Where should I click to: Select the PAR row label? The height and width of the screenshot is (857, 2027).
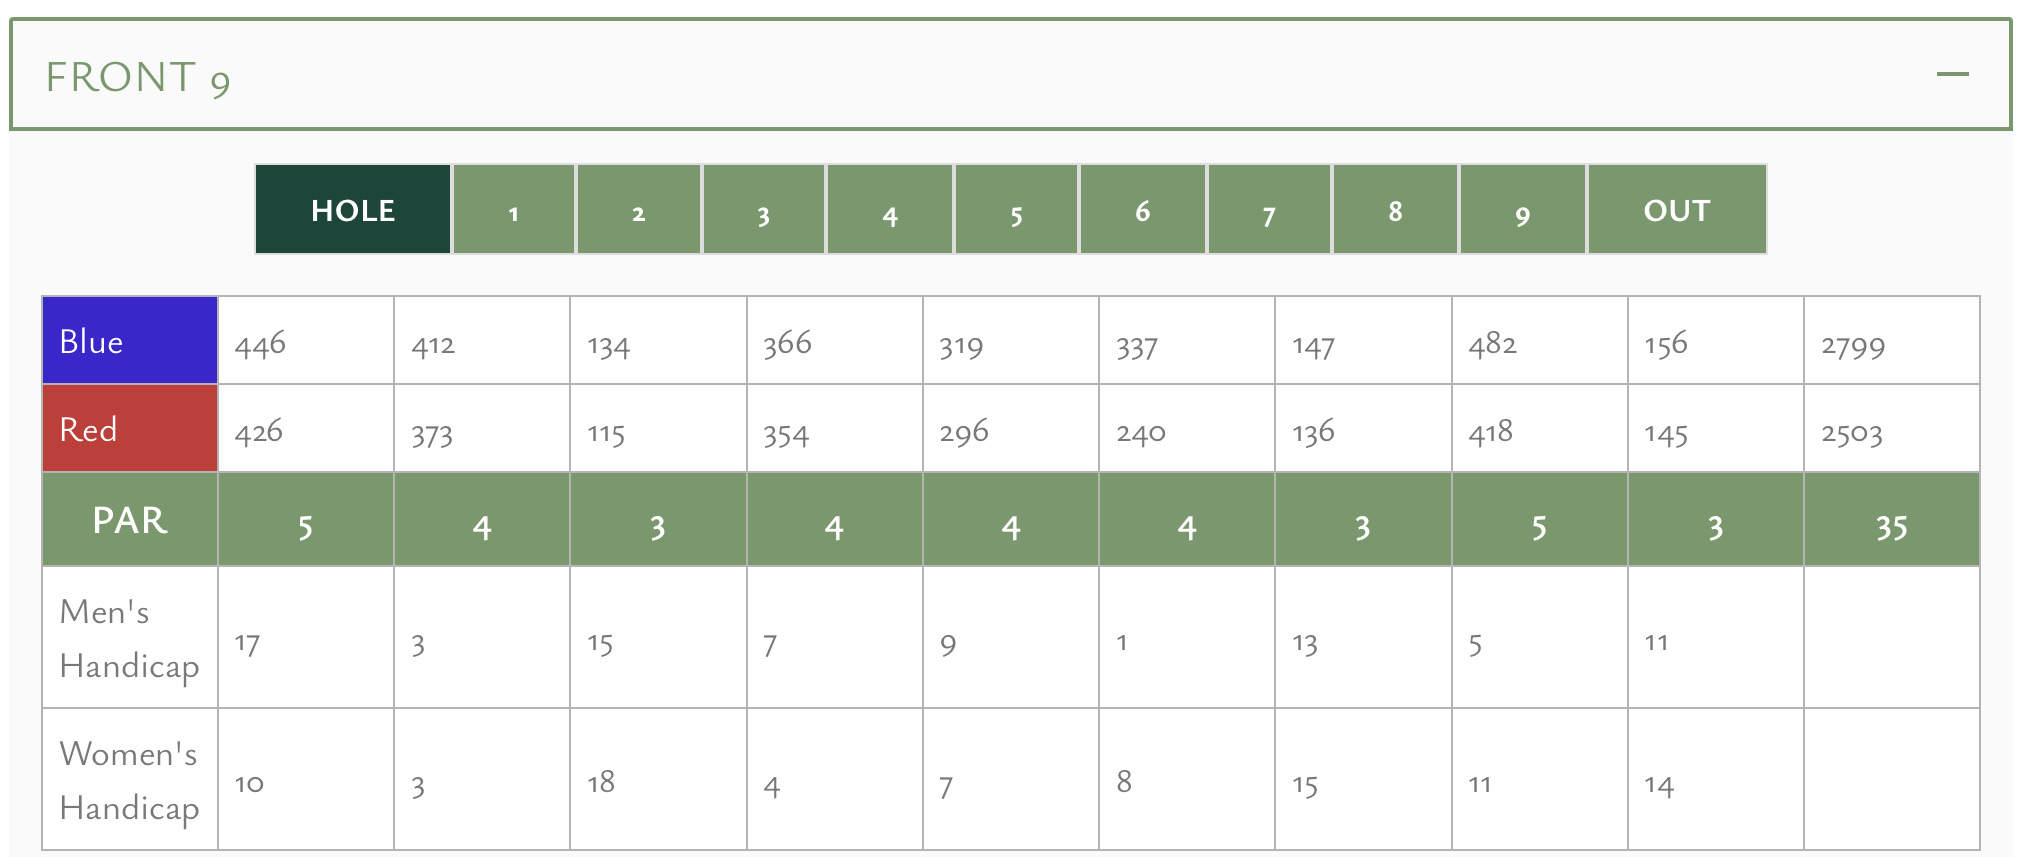pos(130,520)
